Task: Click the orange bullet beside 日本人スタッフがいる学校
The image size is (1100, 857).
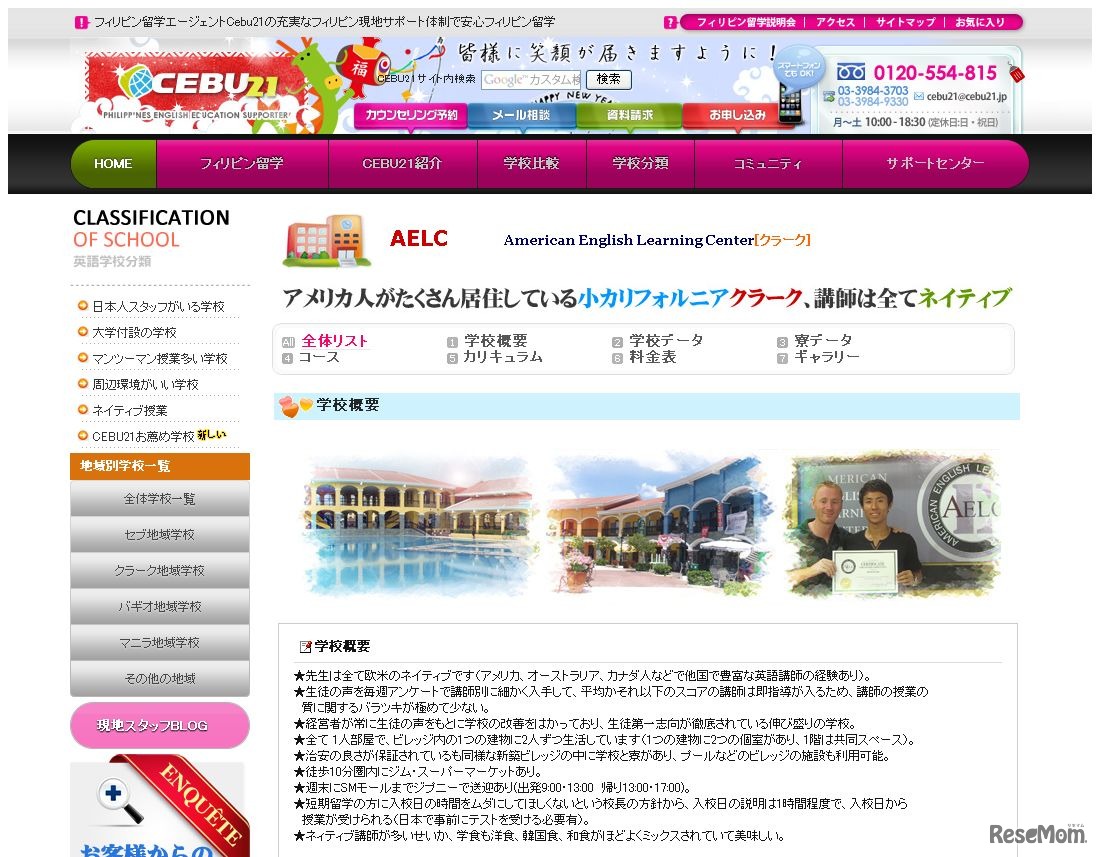Action: (x=83, y=306)
